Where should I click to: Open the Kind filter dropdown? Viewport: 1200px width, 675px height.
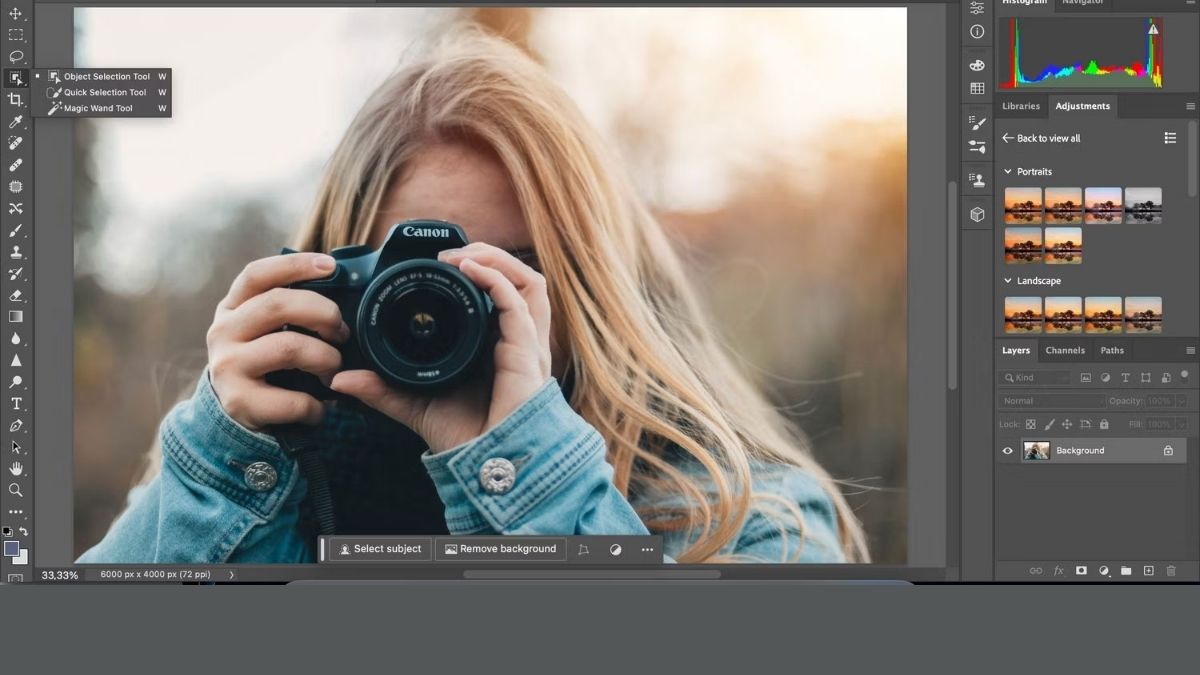[1034, 378]
